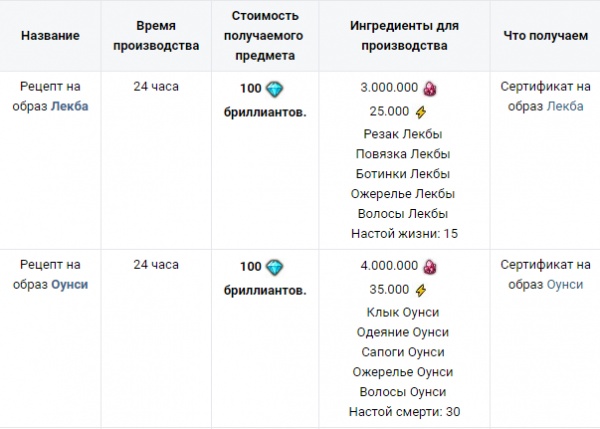Click the lightning bolt icon beside 25.000
Screen dimensions: 600x429
(x=421, y=111)
